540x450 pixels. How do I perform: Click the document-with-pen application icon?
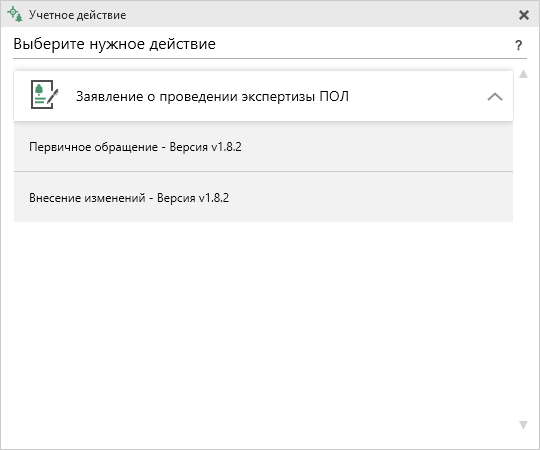[x=44, y=95]
